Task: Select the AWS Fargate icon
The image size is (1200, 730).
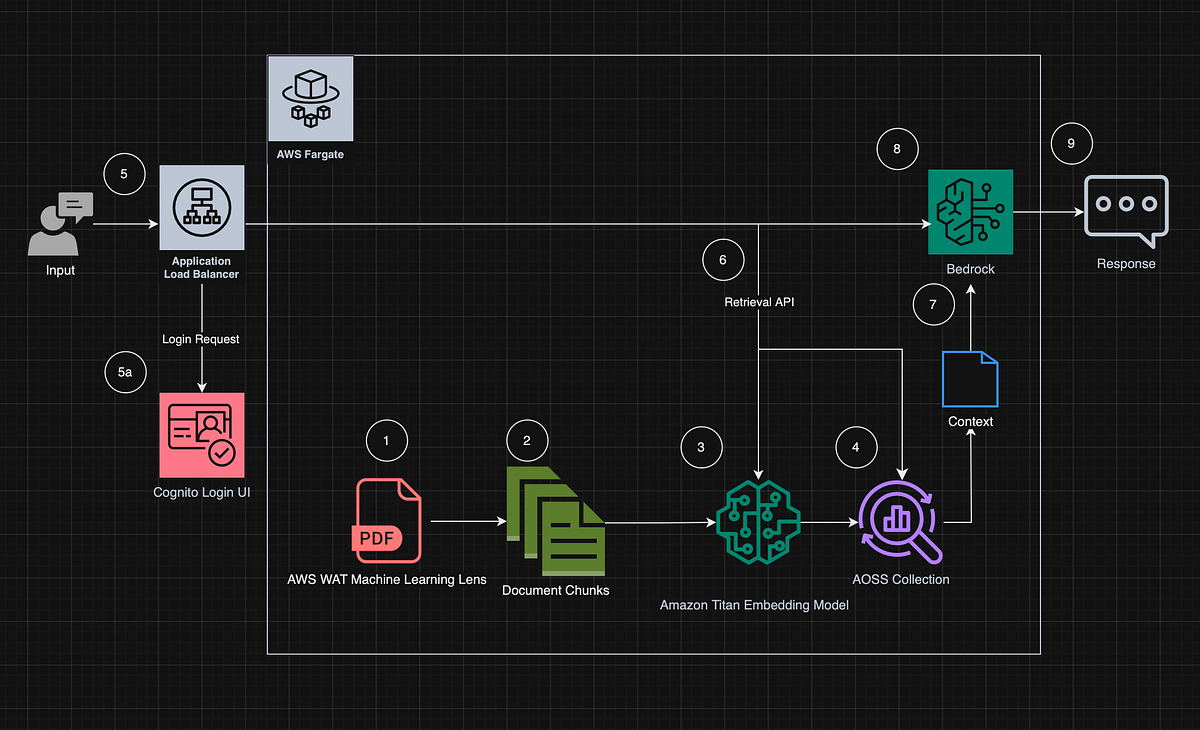Action: coord(310,98)
